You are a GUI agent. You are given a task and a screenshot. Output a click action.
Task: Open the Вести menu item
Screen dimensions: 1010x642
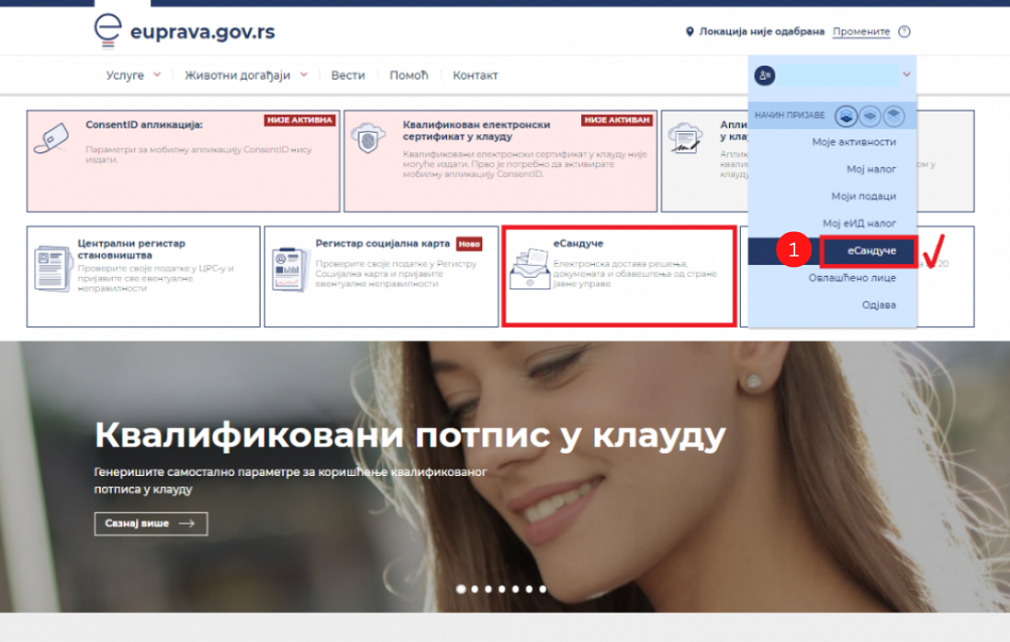(x=348, y=75)
